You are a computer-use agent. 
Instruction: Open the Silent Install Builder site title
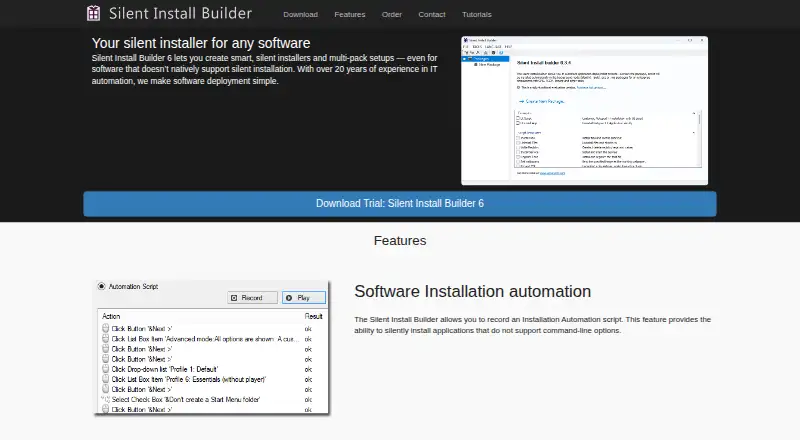[180, 13]
